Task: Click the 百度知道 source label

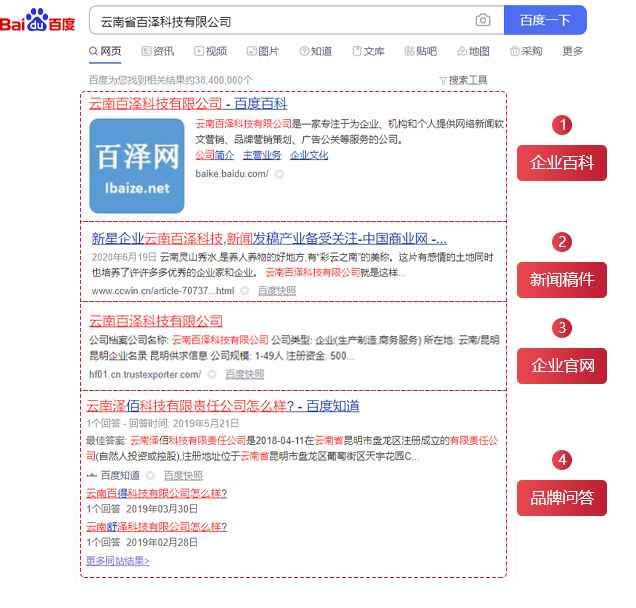Action: point(120,475)
